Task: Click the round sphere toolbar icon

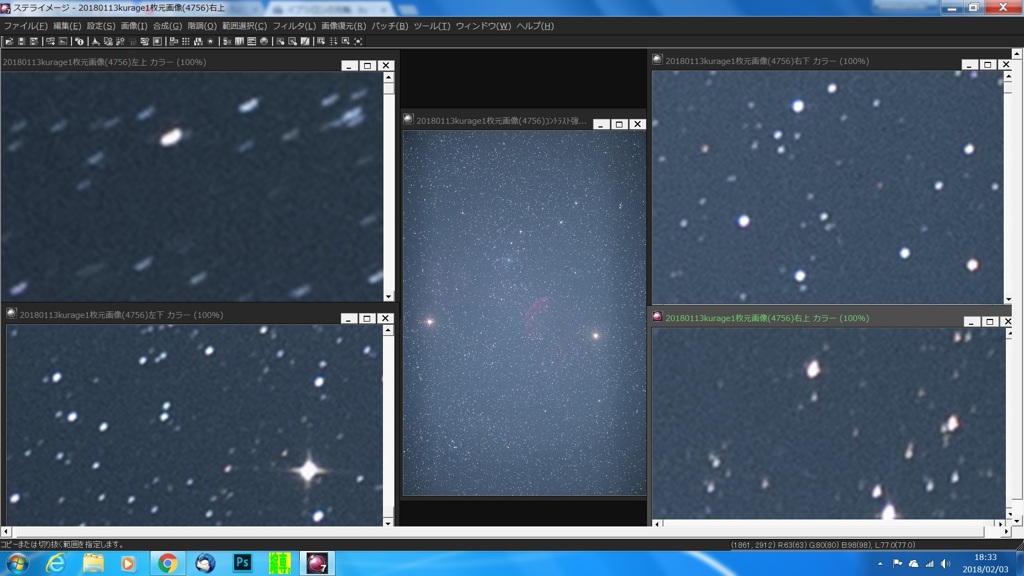Action: tap(264, 41)
